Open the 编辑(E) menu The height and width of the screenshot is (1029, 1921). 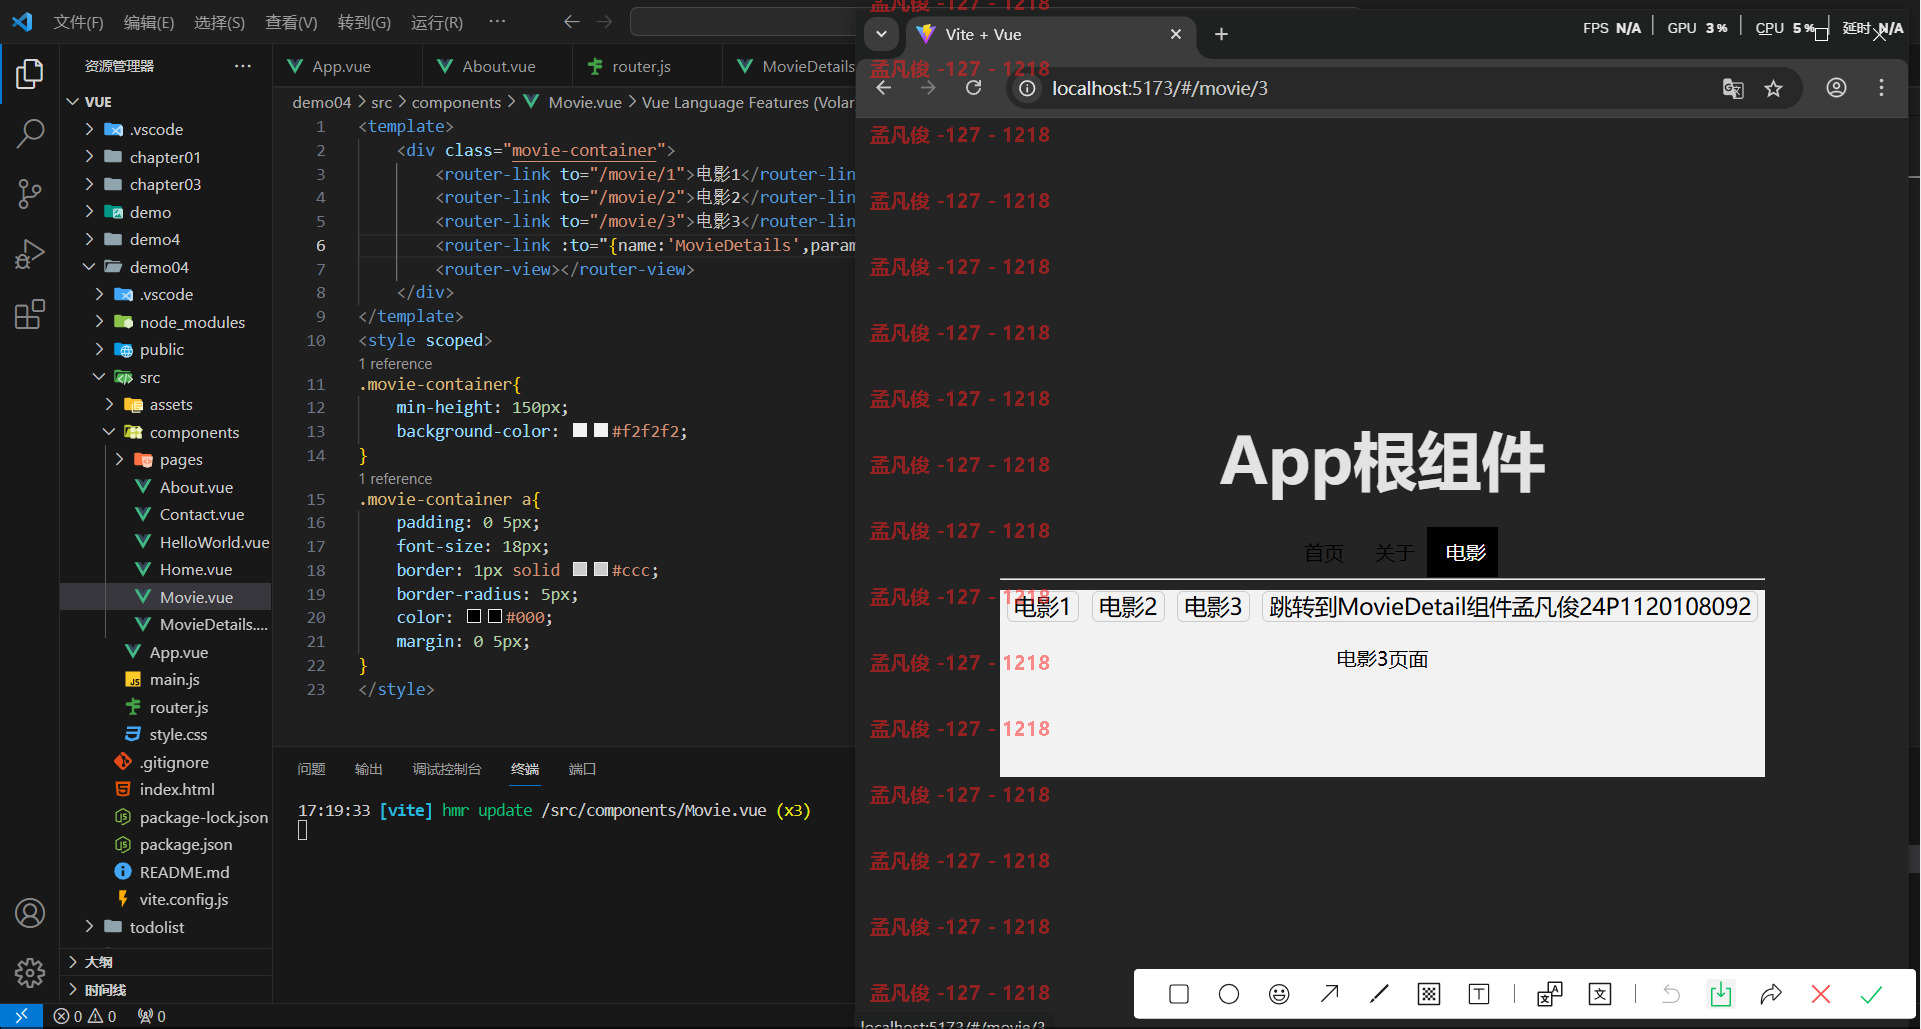(x=149, y=22)
